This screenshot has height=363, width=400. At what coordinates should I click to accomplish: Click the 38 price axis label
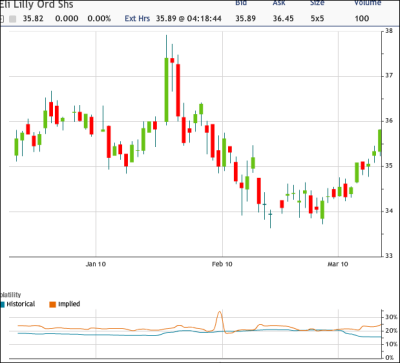389,31
